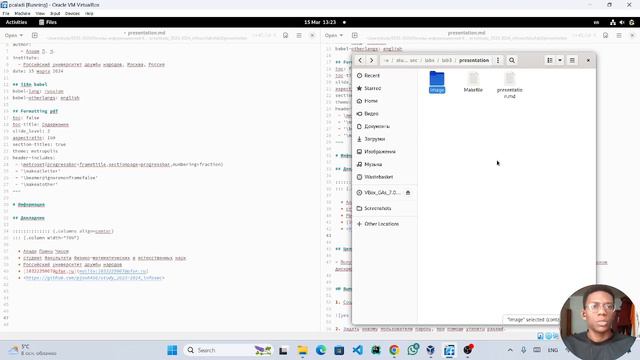
Task: Select the presentation.md file
Action: click(509, 84)
